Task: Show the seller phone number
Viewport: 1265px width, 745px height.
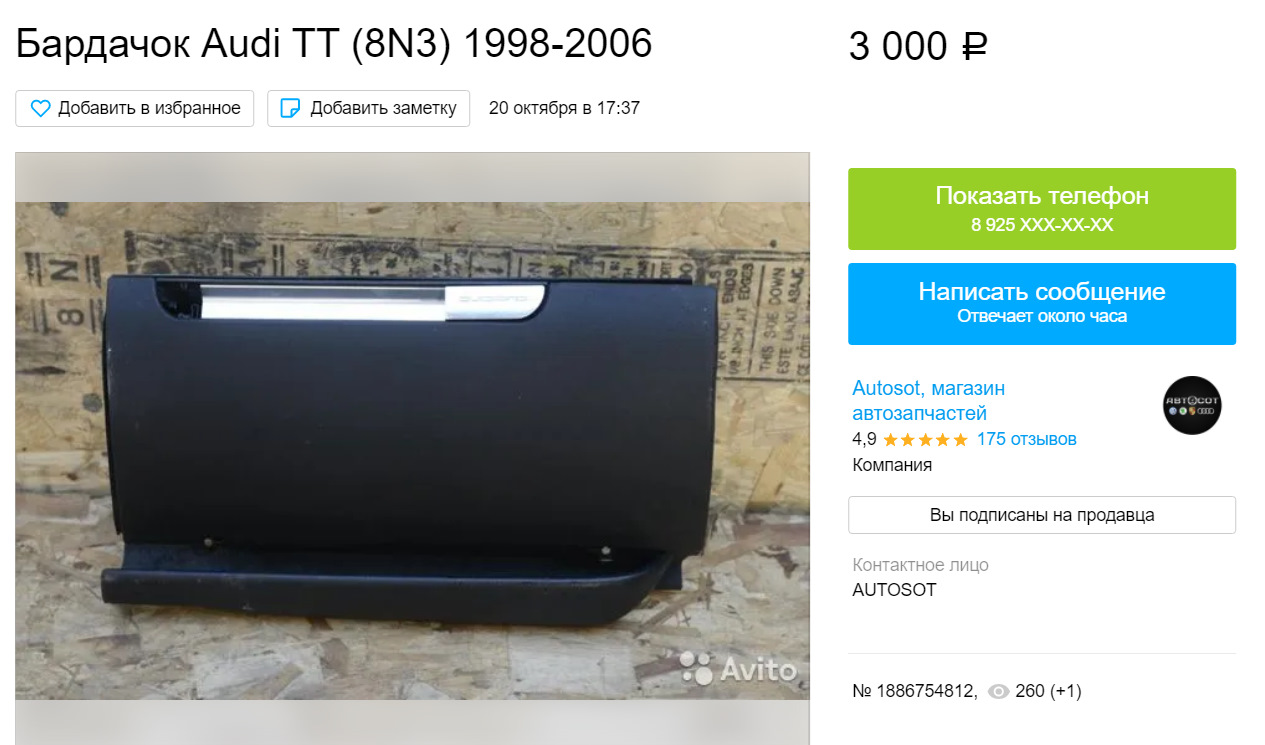Action: (x=1042, y=209)
